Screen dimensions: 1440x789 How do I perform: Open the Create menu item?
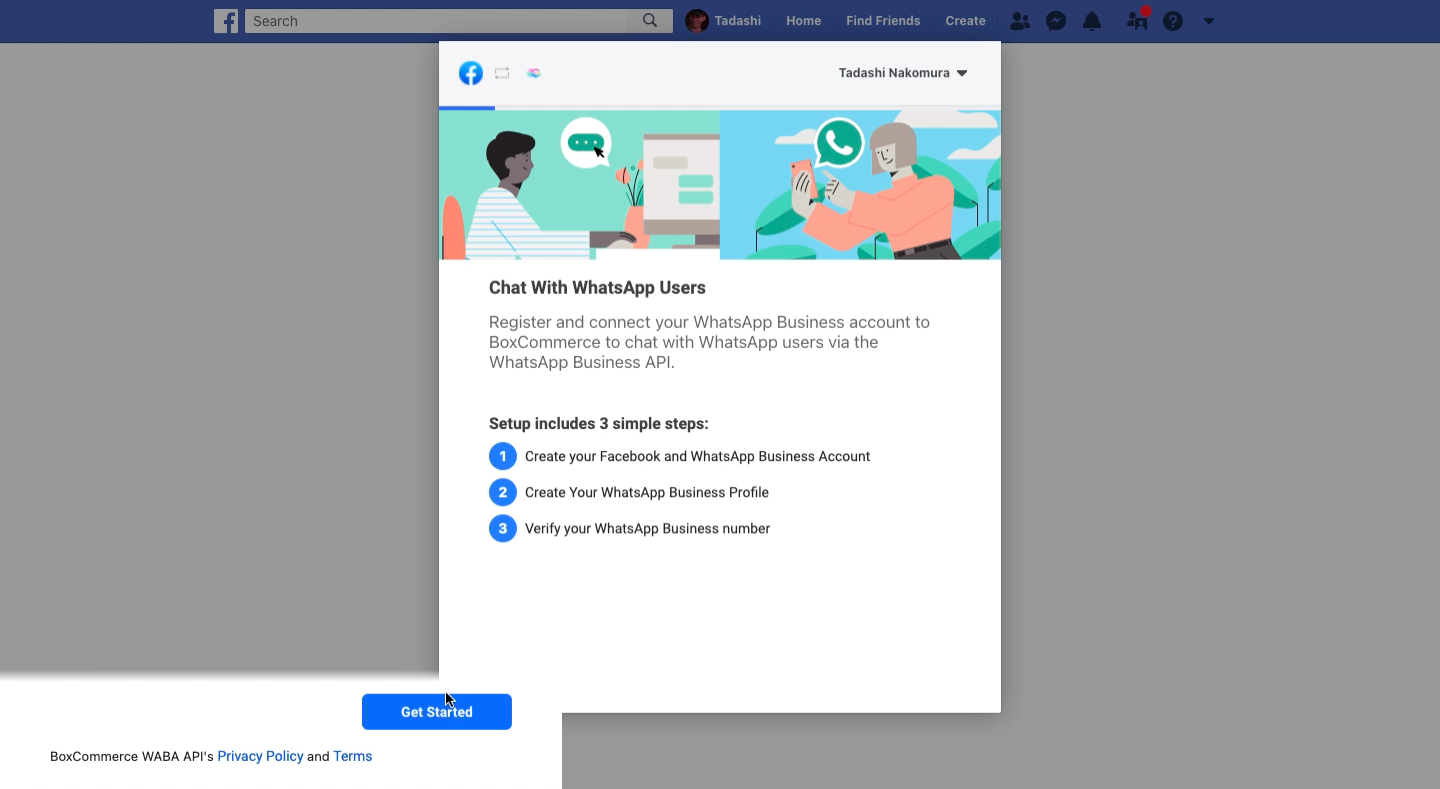tap(966, 21)
